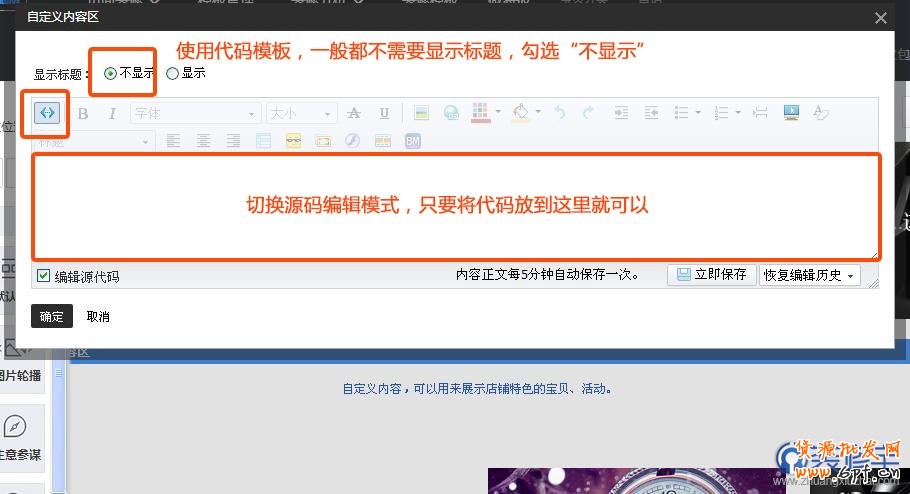This screenshot has width=910, height=494.
Task: Center align text
Action: click(x=203, y=141)
